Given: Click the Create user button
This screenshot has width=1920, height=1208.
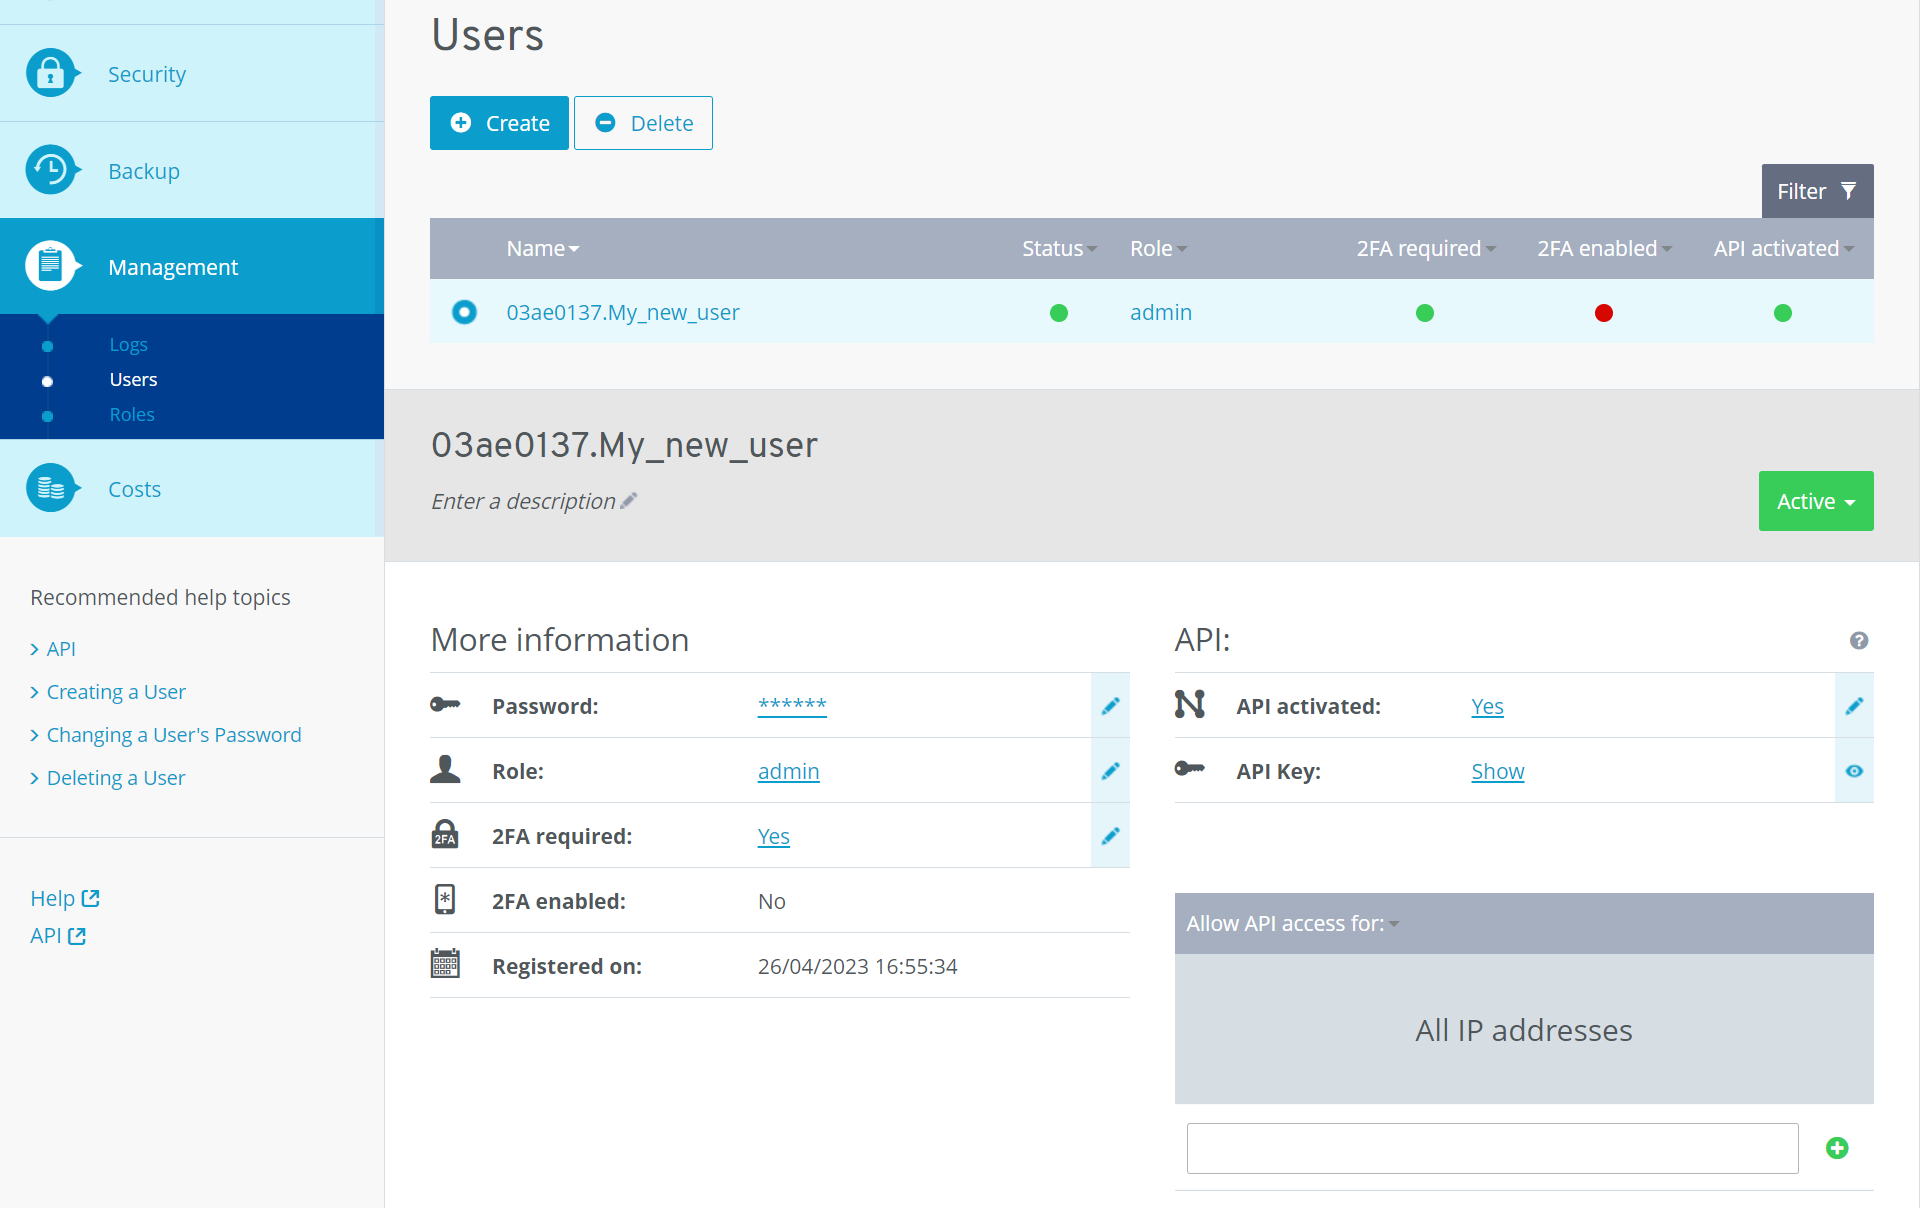Looking at the screenshot, I should pos(499,123).
